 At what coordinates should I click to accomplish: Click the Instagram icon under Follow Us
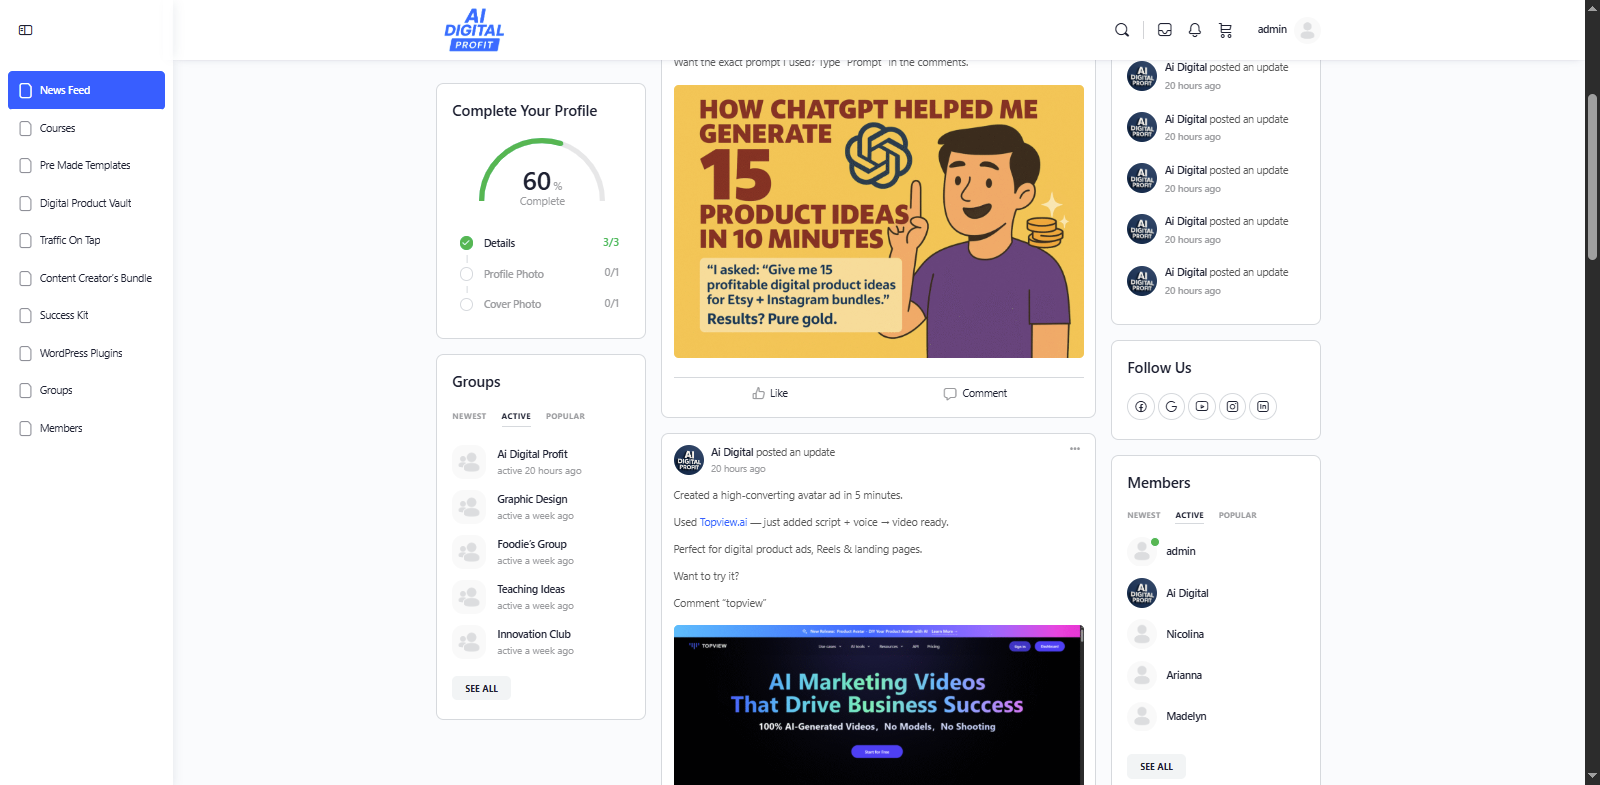click(1233, 407)
